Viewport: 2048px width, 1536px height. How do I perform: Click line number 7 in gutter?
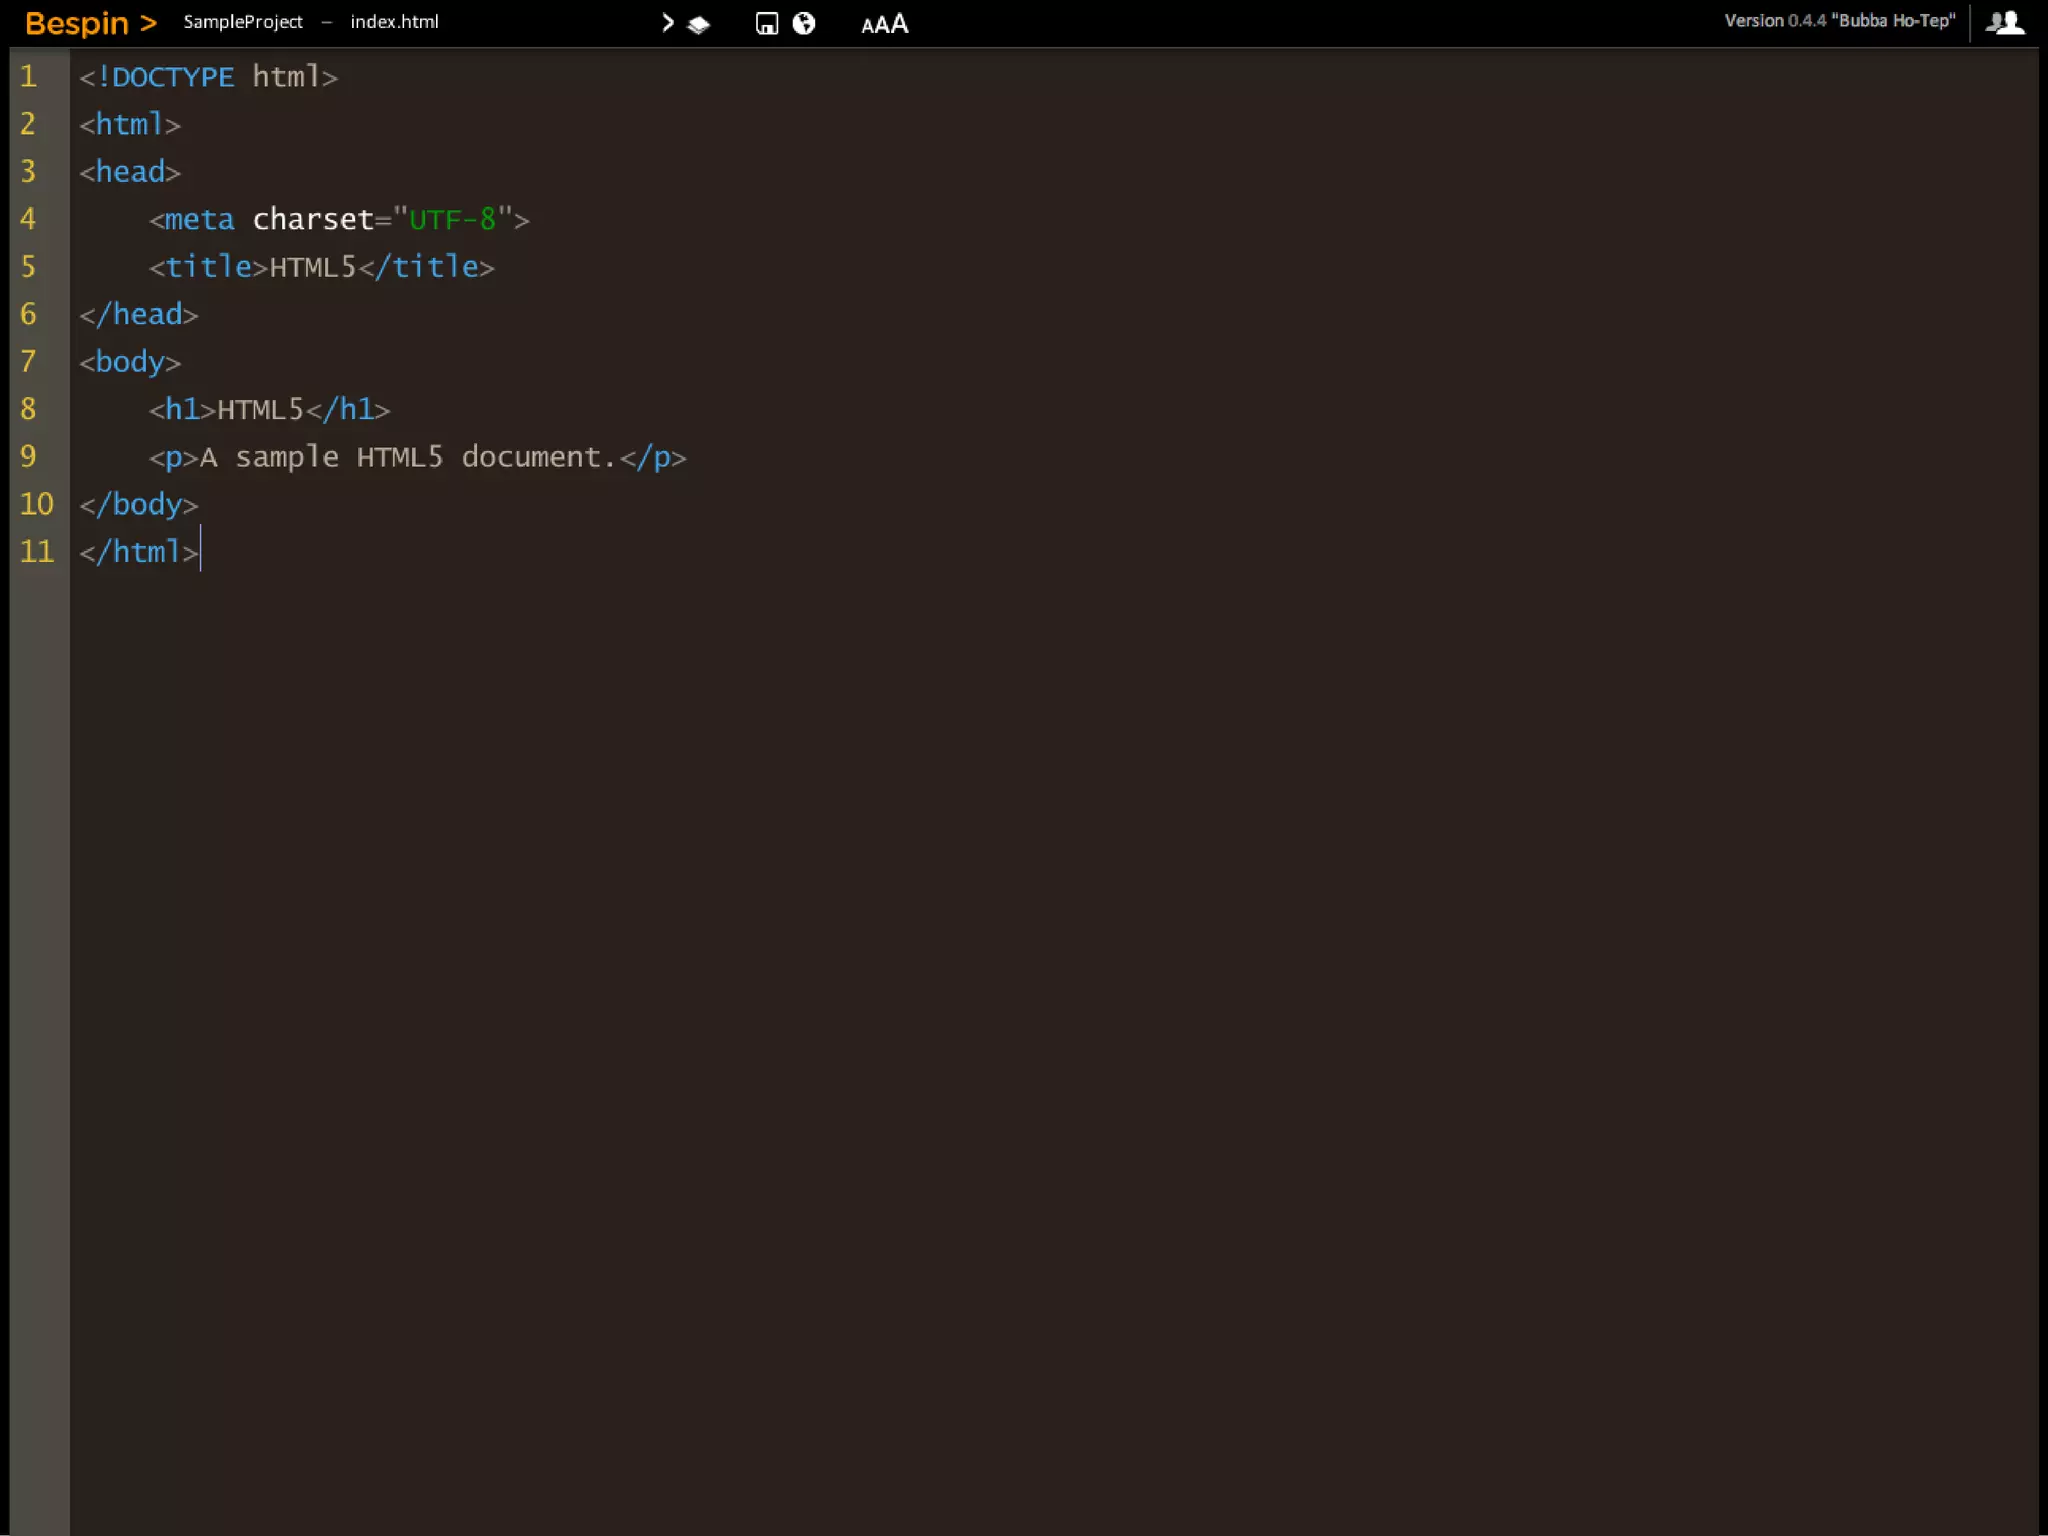click(x=28, y=362)
